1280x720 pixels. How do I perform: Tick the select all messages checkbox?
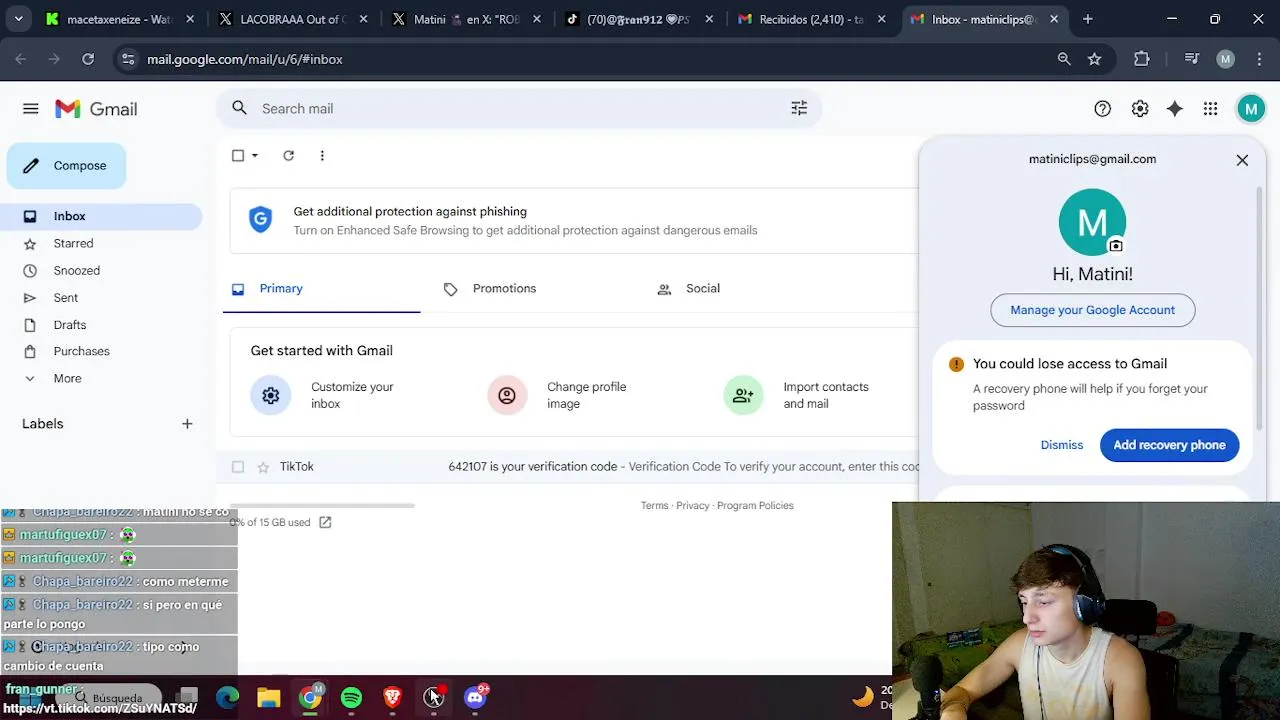pos(238,155)
